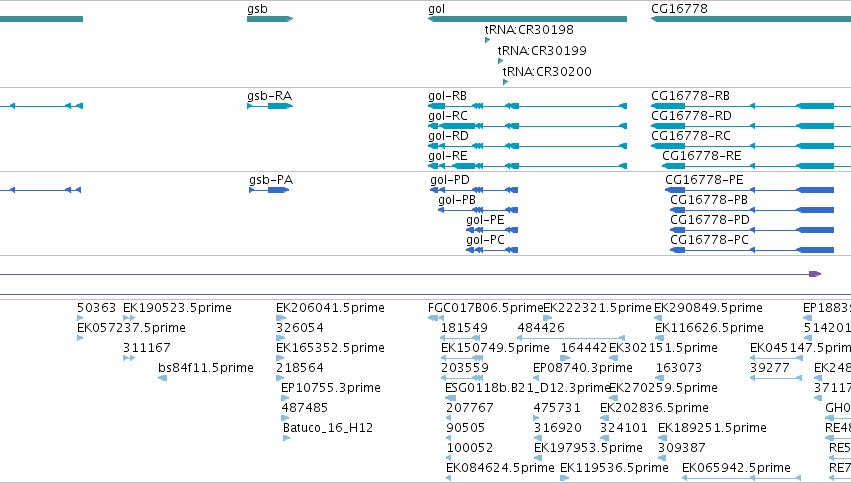
Task: Click the tRNA:CR30200 arrow marker
Action: 505,82
